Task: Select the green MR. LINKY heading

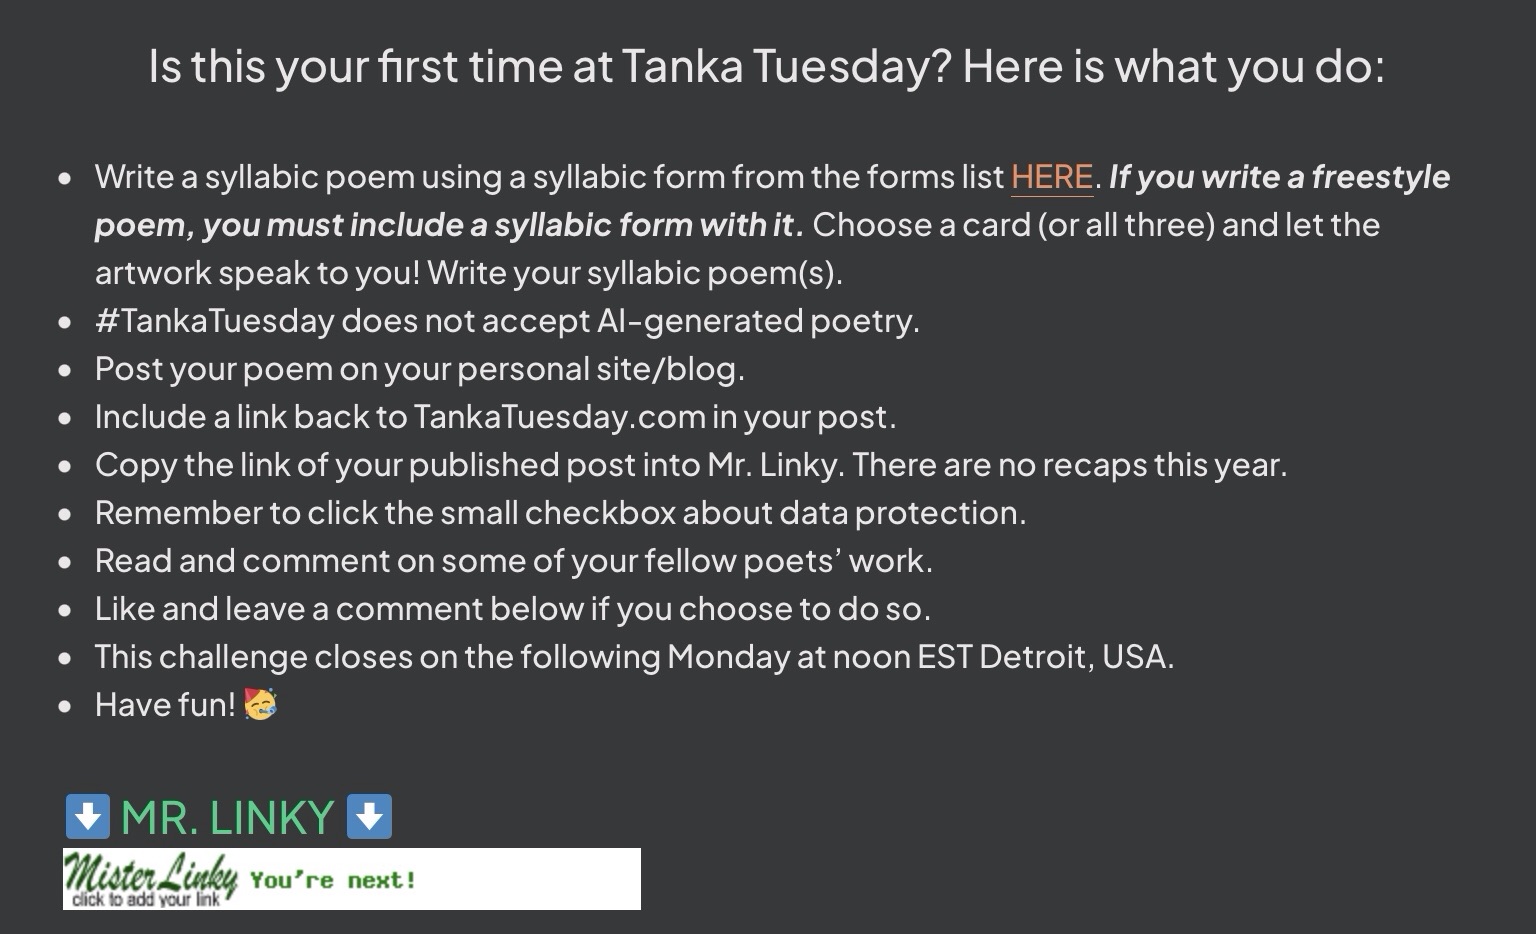Action: (227, 818)
